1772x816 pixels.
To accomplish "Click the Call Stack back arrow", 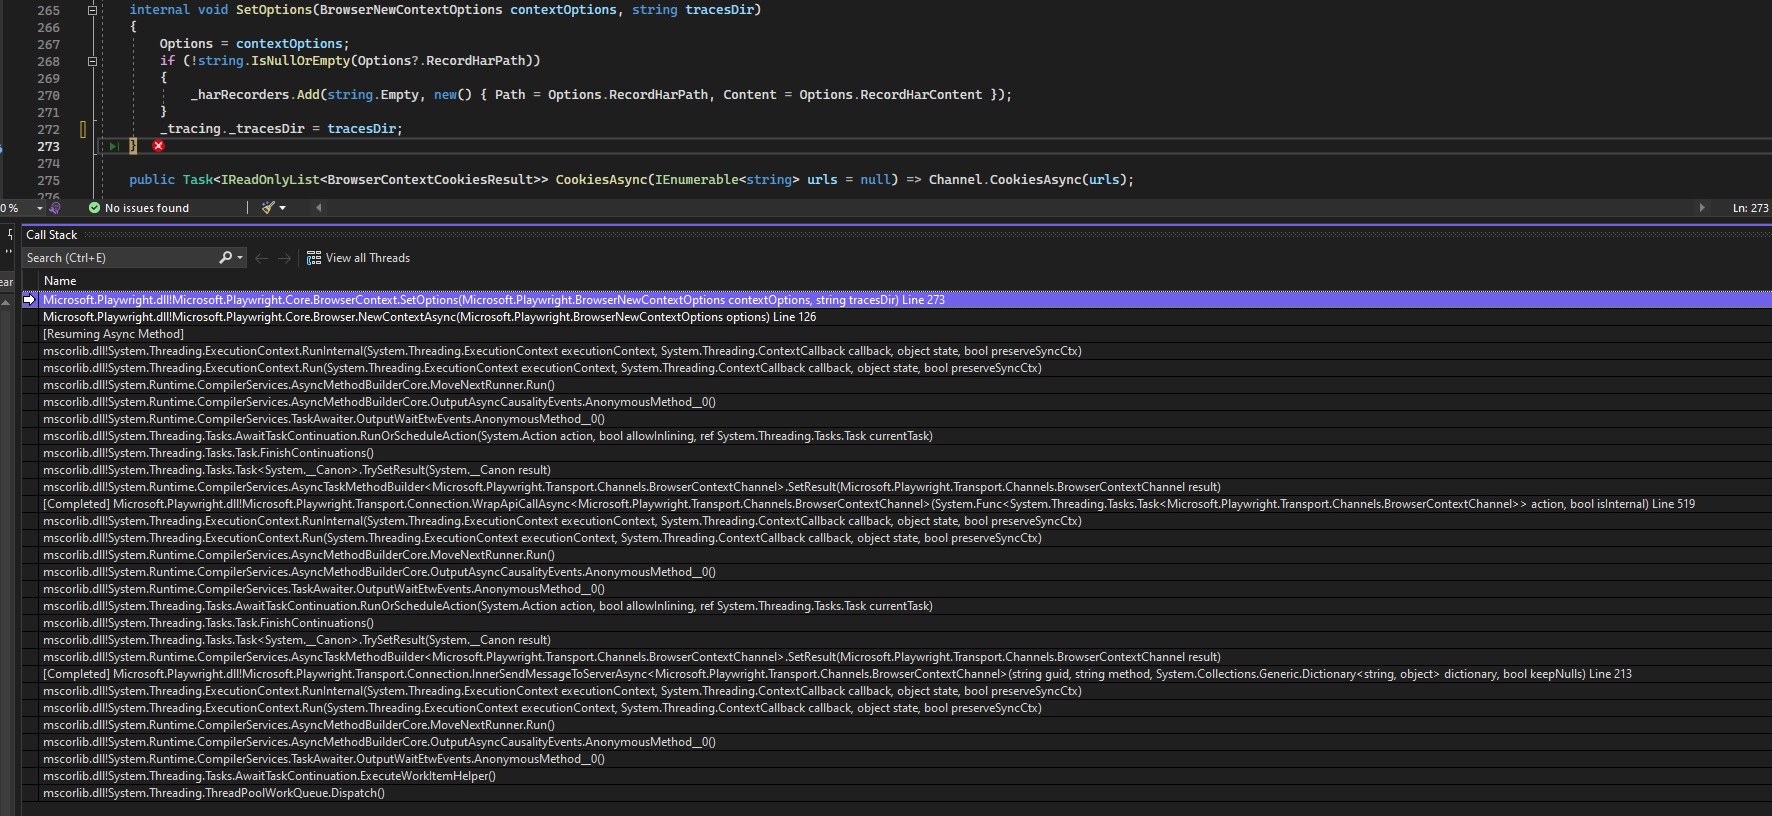I will click(x=262, y=258).
